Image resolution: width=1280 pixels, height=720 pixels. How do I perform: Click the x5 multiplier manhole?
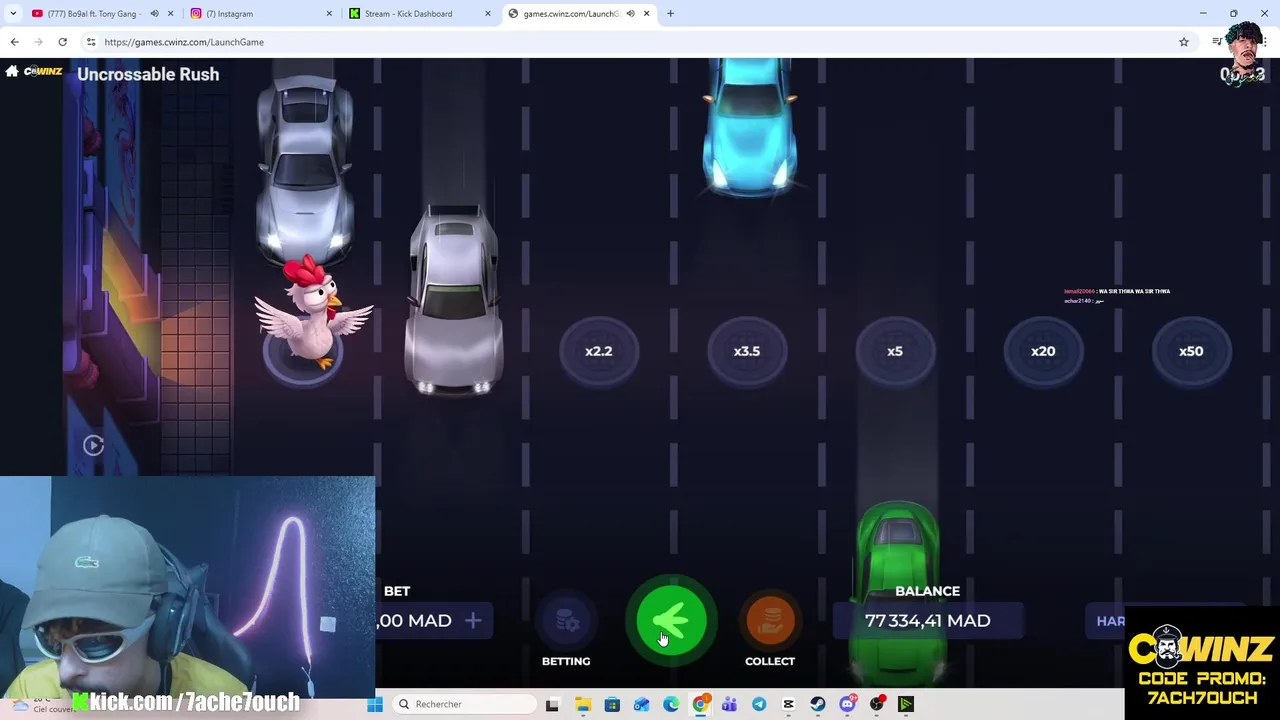(895, 351)
